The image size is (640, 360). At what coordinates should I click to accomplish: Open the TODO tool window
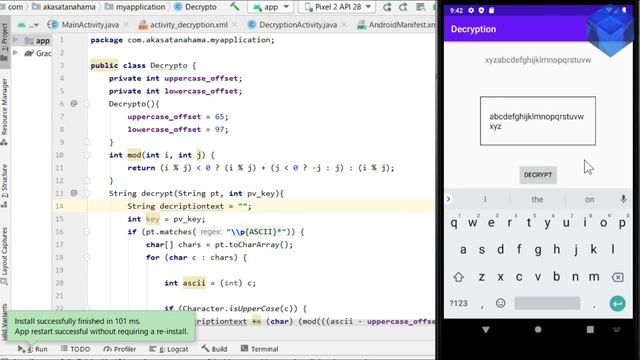(76, 349)
